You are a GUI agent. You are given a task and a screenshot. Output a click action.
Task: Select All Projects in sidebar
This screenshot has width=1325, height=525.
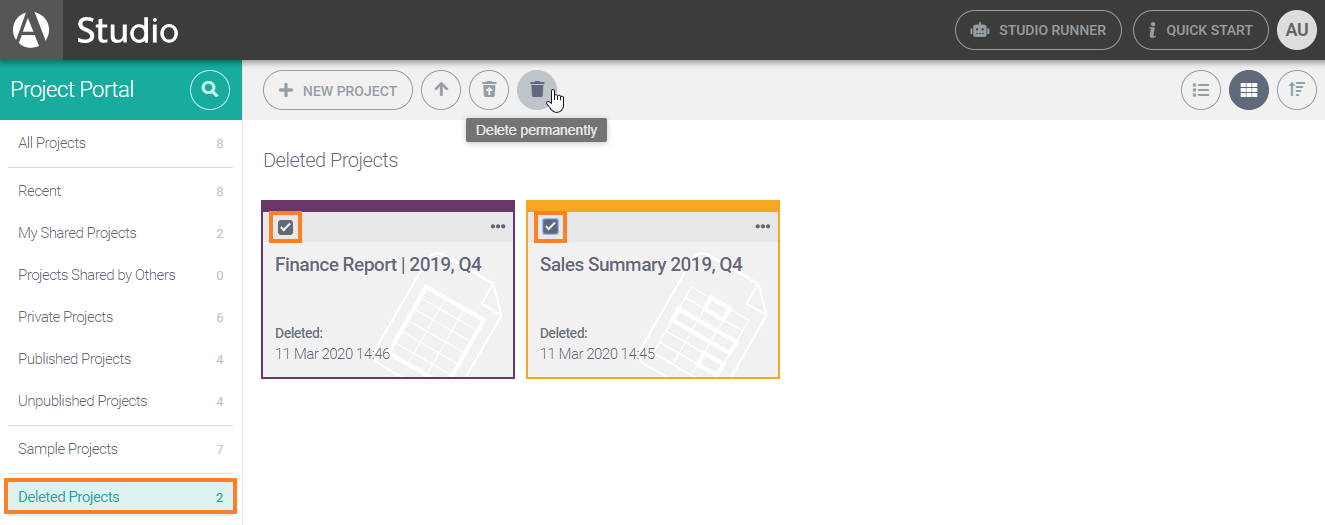52,143
